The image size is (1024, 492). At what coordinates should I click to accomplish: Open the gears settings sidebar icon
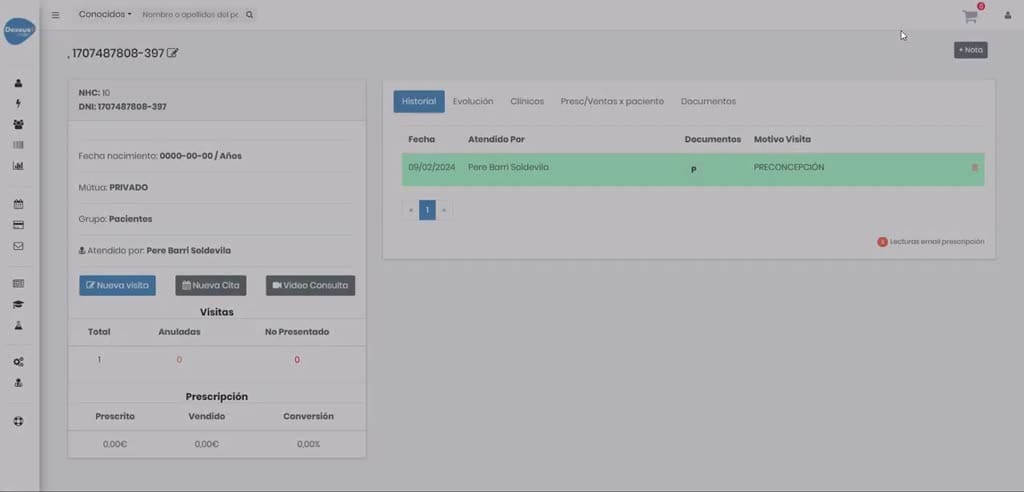click(x=18, y=362)
